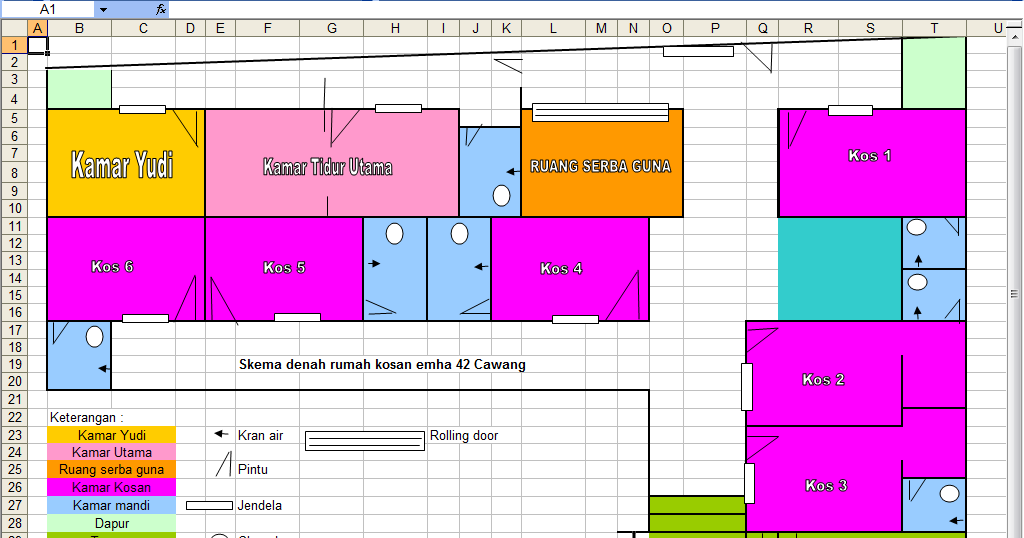Click the Select All corner box
The image size is (1024, 538).
click(14, 28)
